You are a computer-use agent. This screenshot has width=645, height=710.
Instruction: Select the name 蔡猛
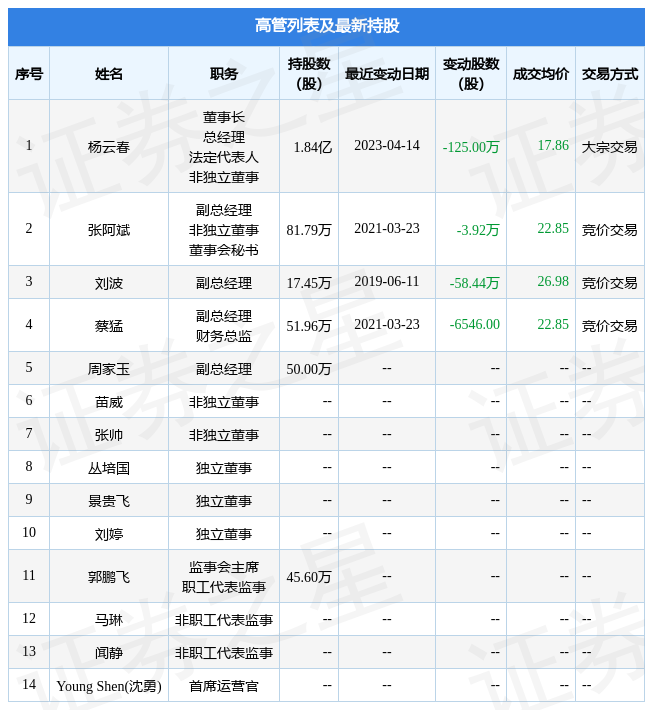pos(109,326)
